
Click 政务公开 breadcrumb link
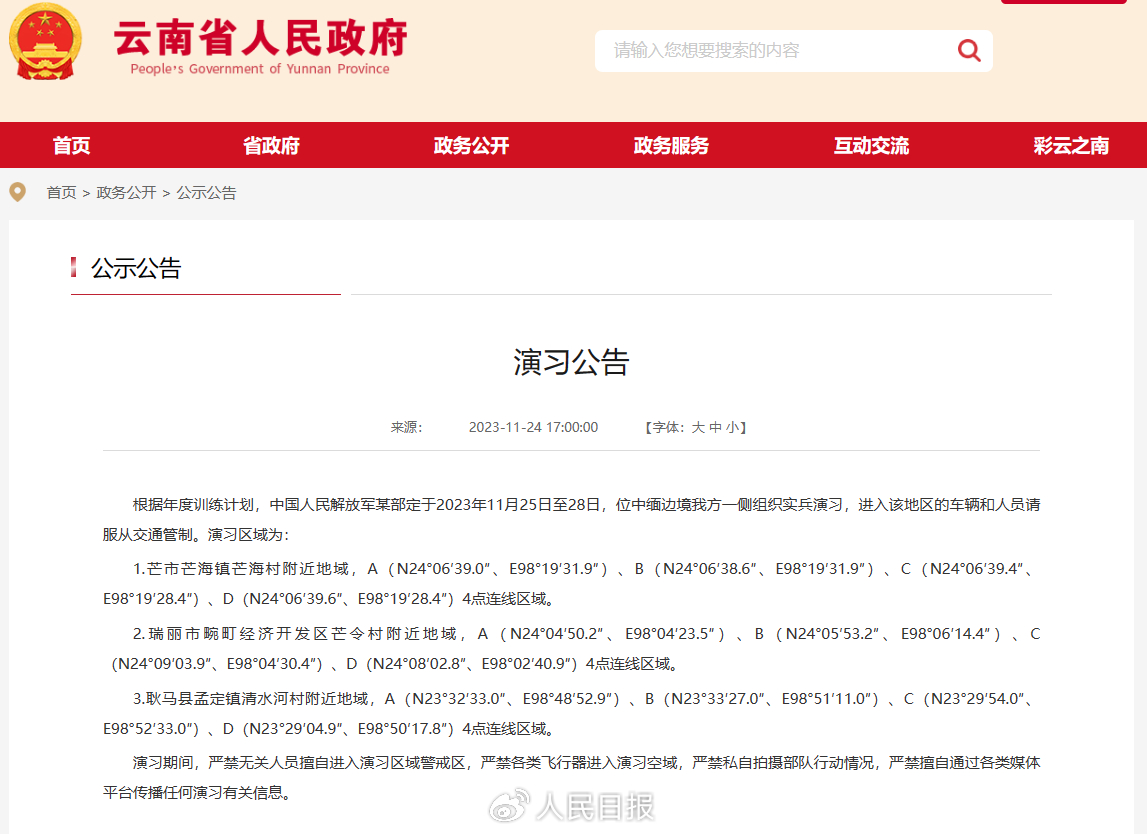[x=127, y=192]
